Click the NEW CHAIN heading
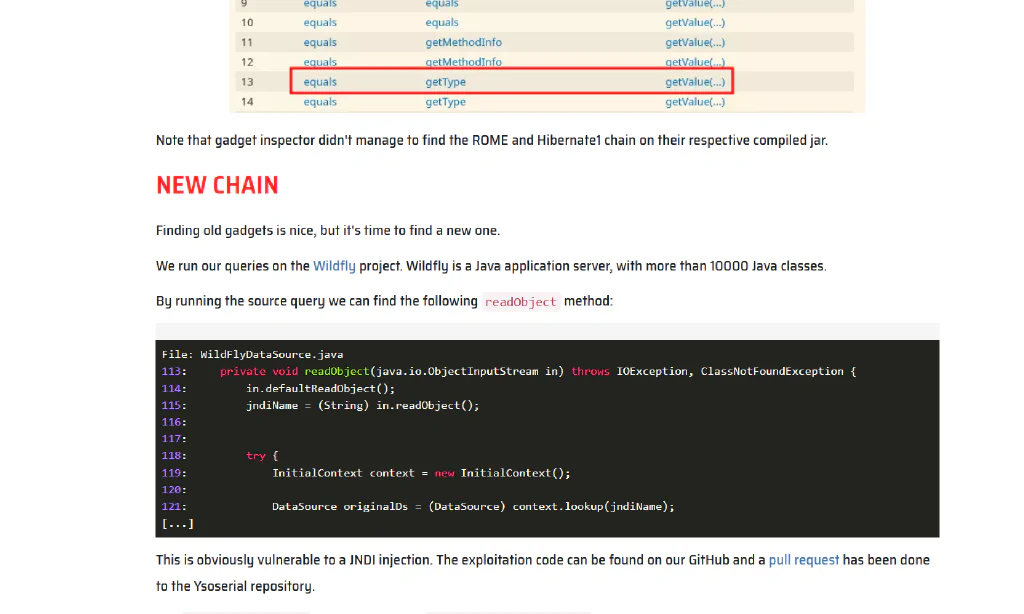The image size is (1024, 614). tap(217, 186)
